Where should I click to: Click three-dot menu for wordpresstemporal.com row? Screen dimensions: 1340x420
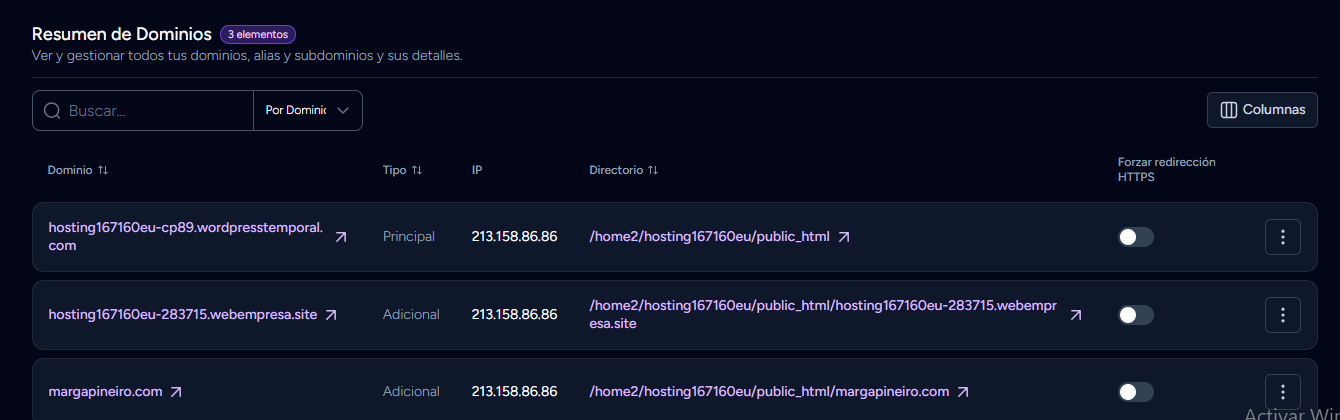point(1282,237)
